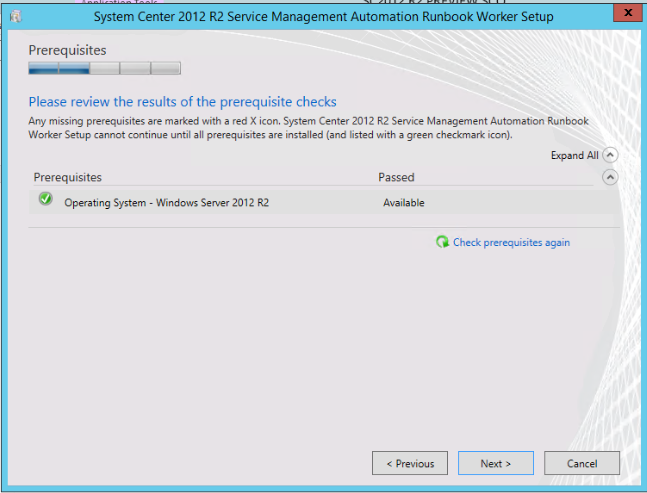Click the window title bar text
647x493 pixels.
coord(323,16)
